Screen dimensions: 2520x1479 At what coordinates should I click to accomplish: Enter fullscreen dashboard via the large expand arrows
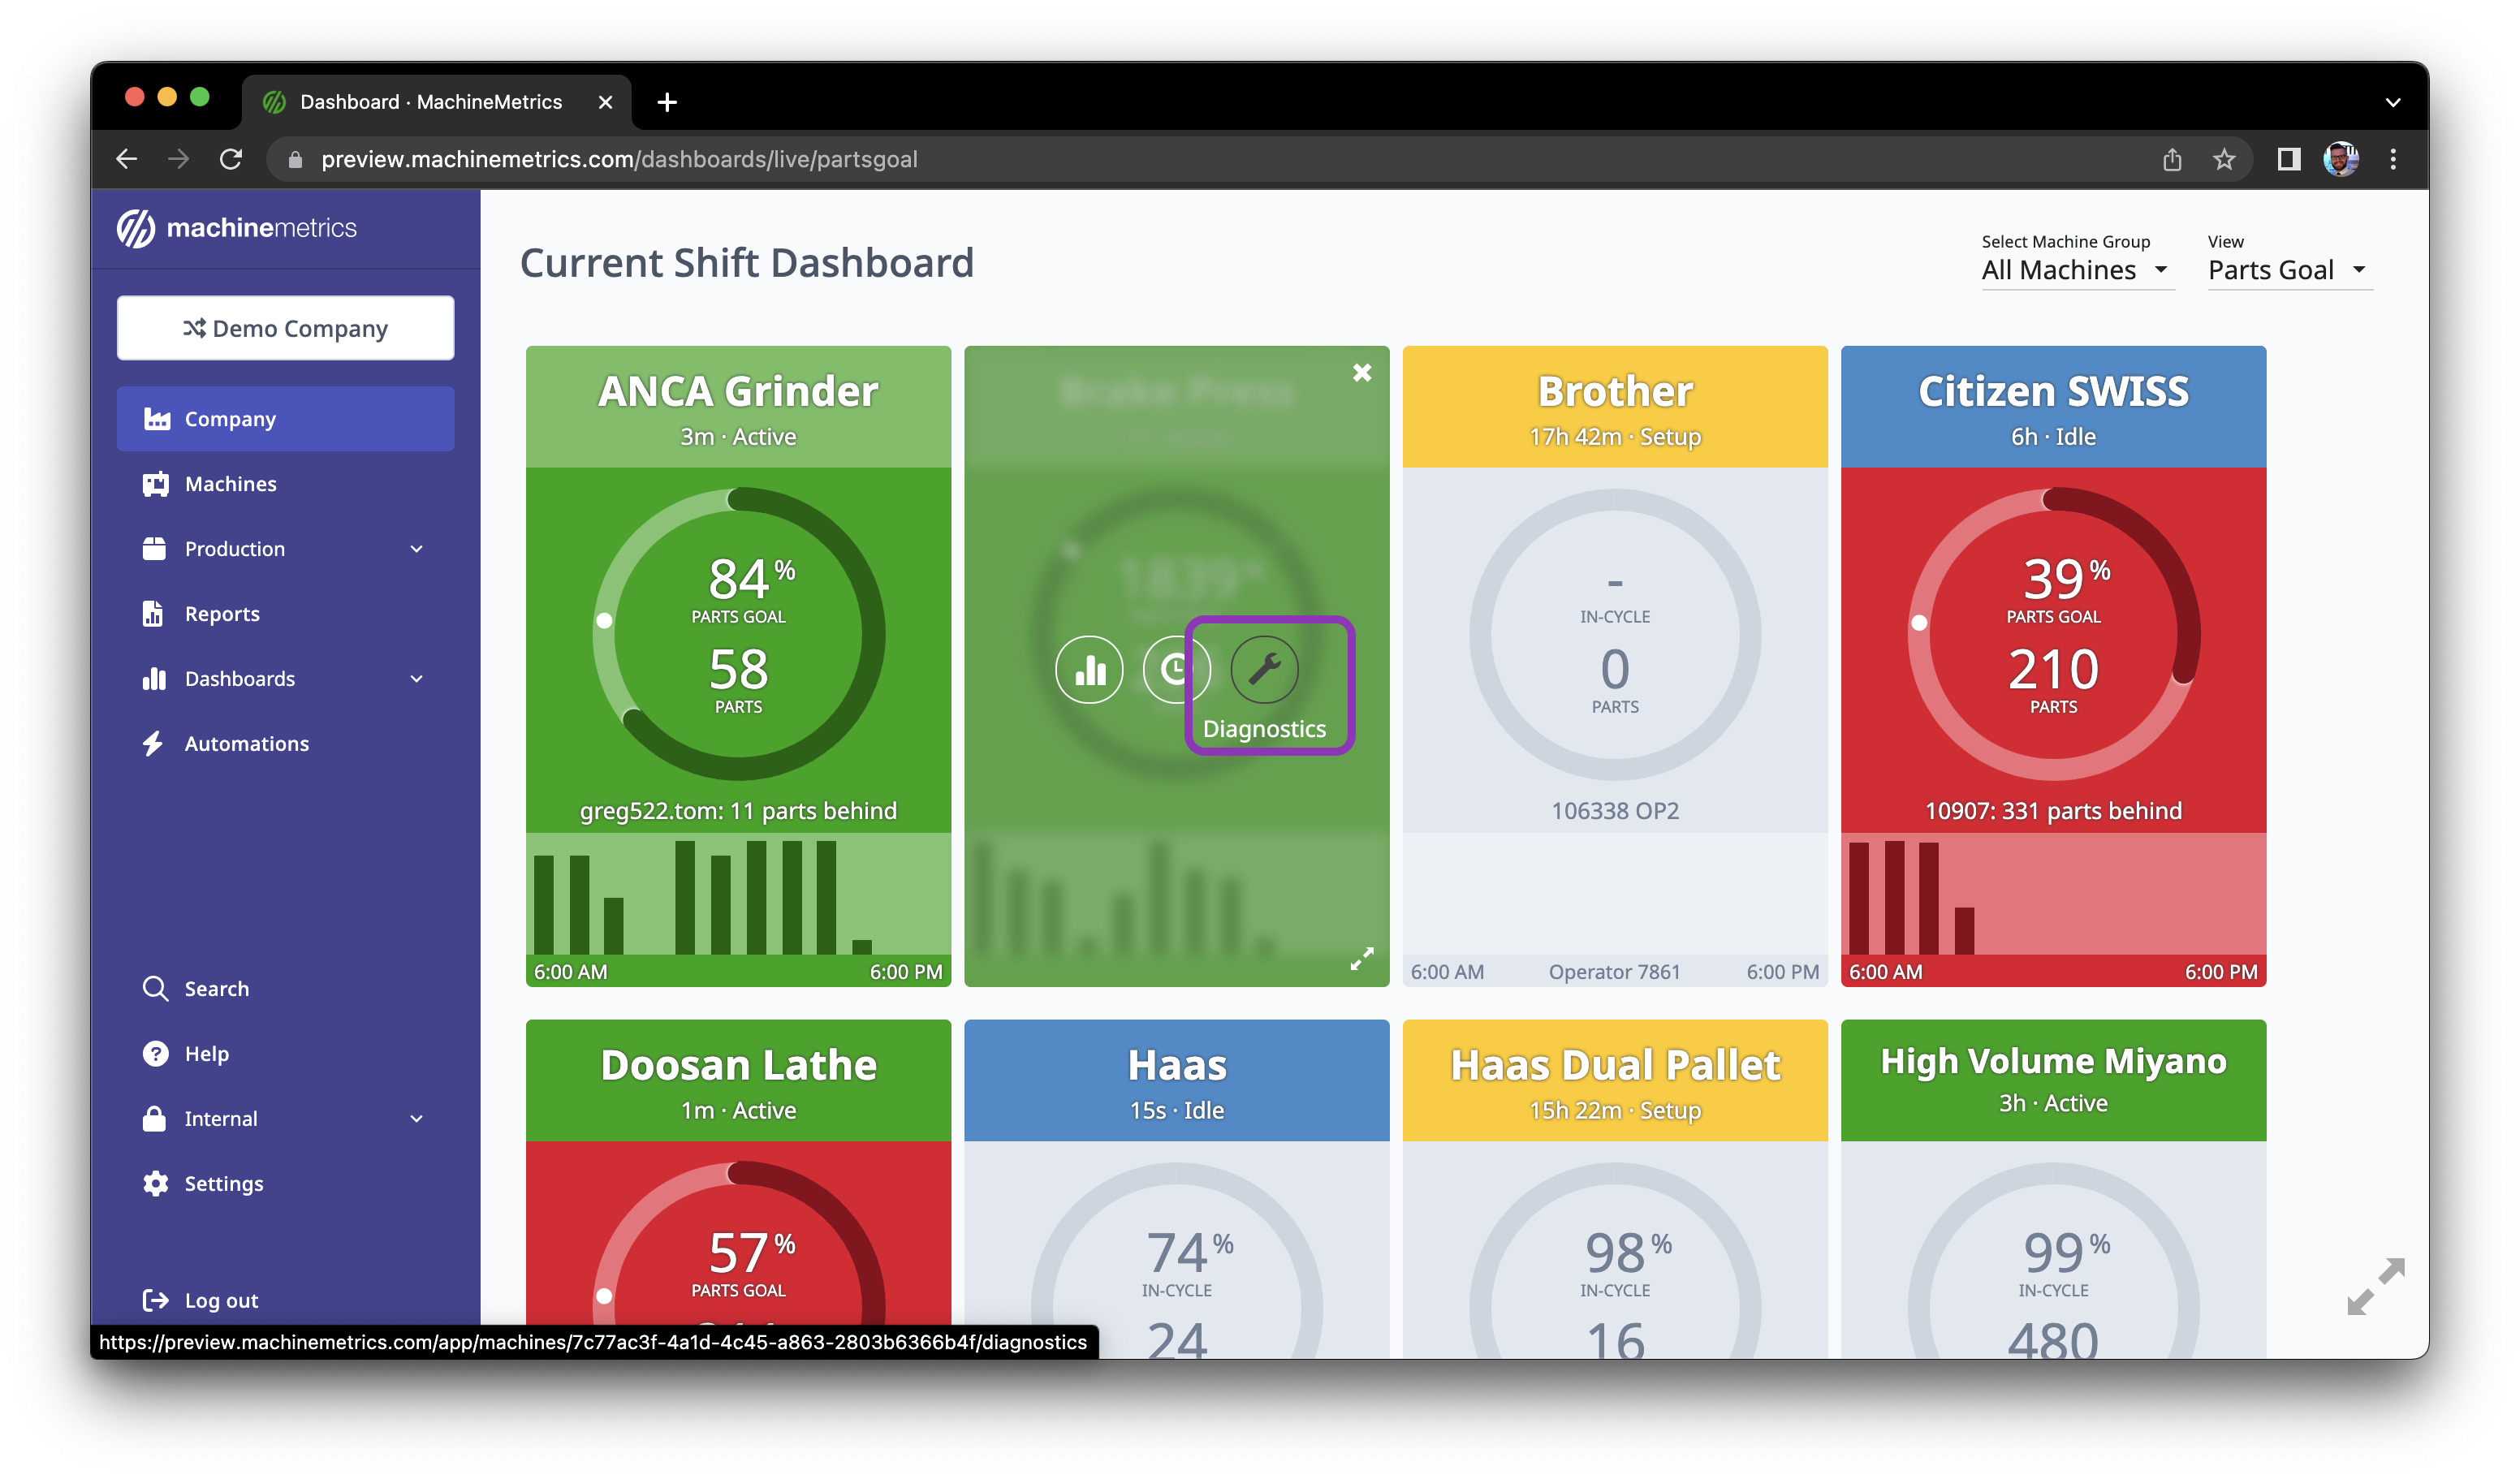(x=2376, y=1286)
